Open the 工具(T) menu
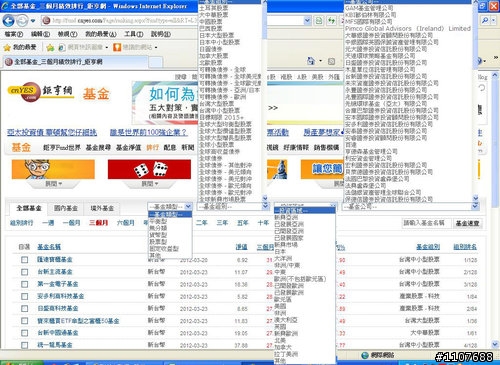 (x=134, y=34)
